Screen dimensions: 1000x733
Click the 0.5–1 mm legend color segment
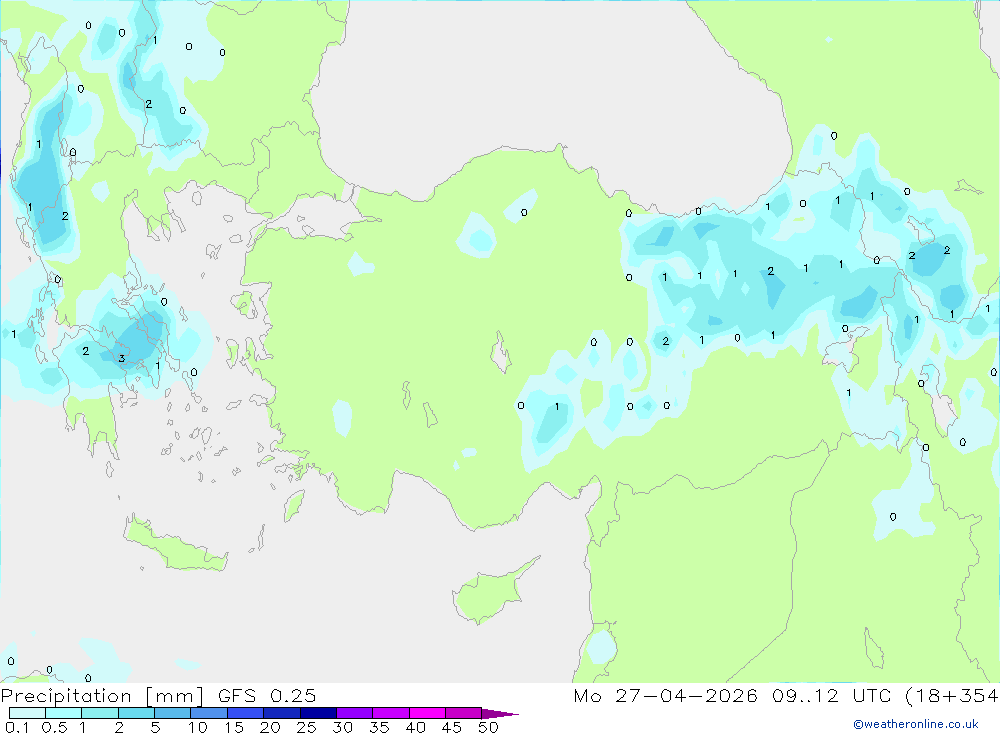point(64,713)
